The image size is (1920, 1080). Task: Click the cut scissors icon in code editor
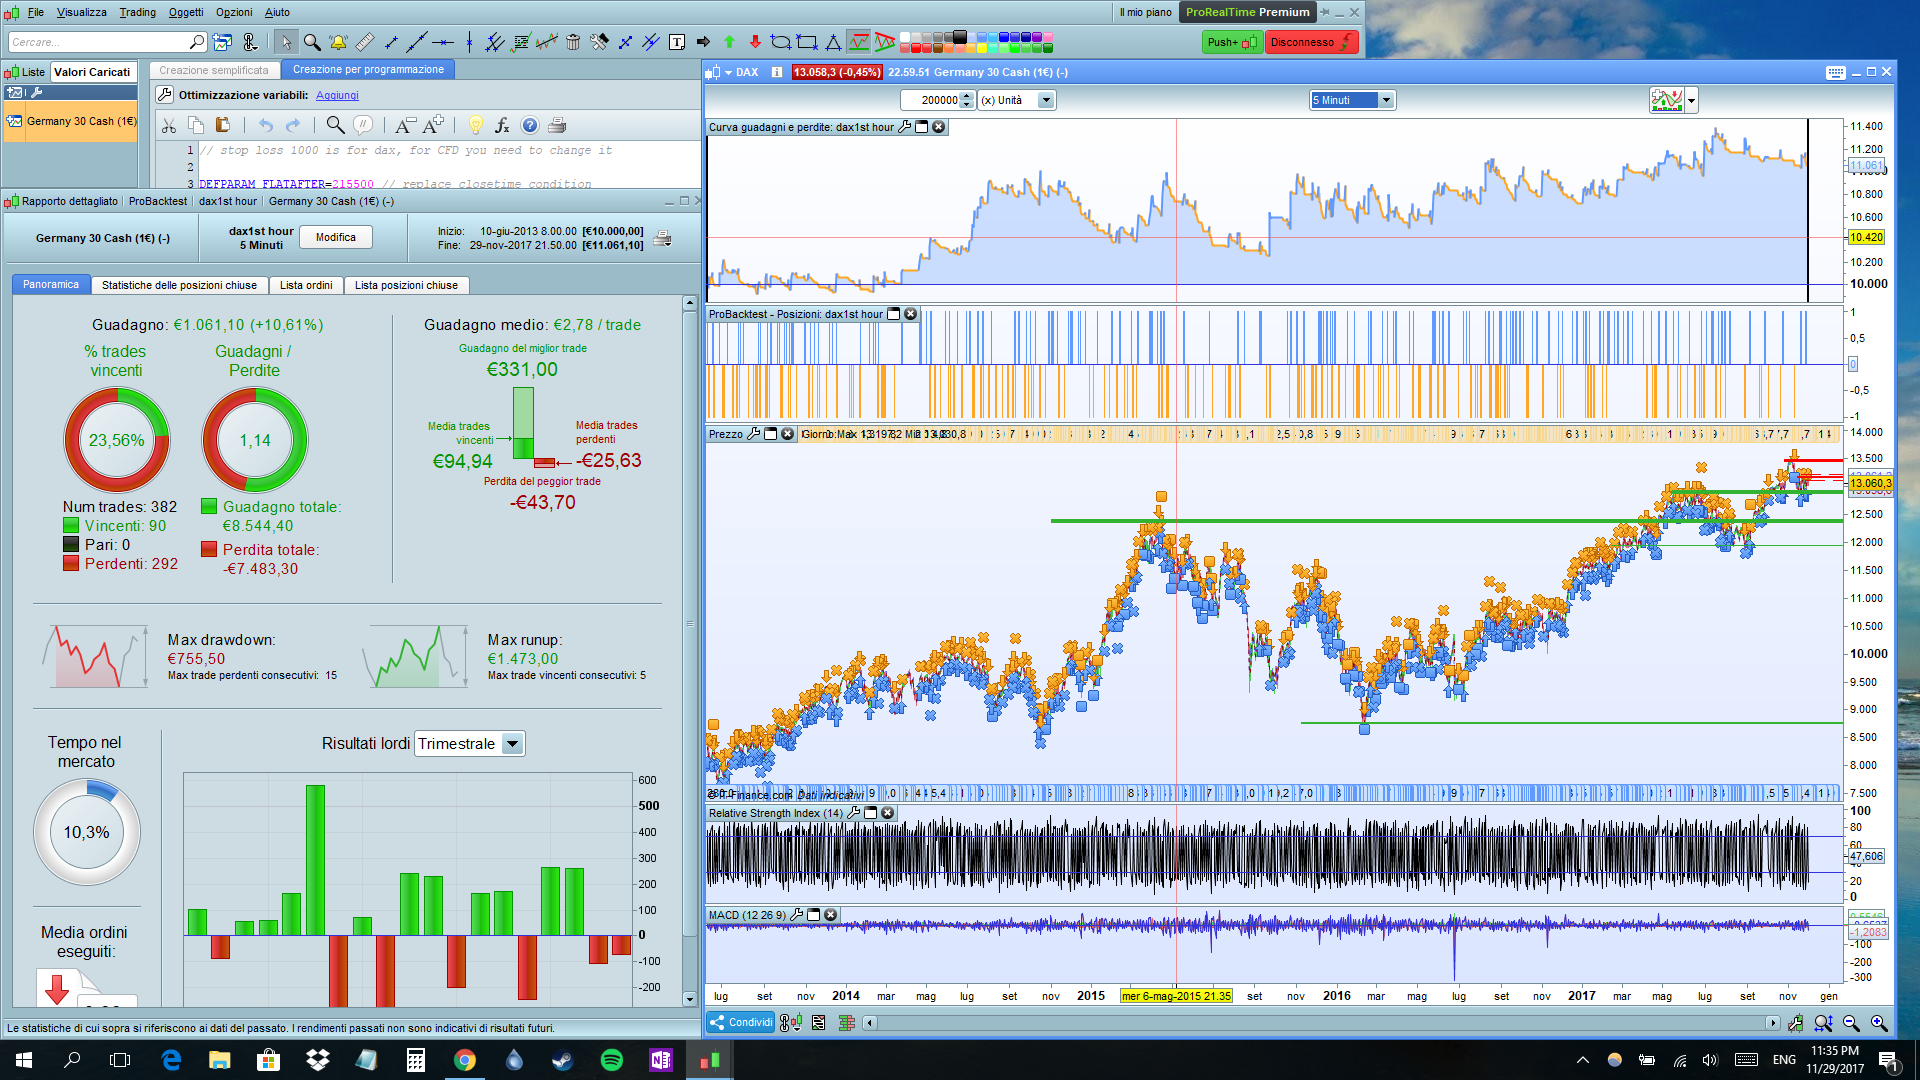click(169, 125)
